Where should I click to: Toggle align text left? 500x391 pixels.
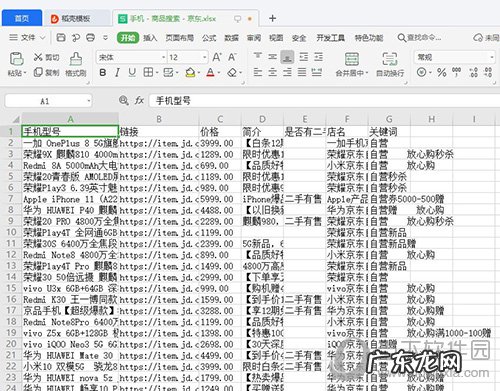click(257, 72)
